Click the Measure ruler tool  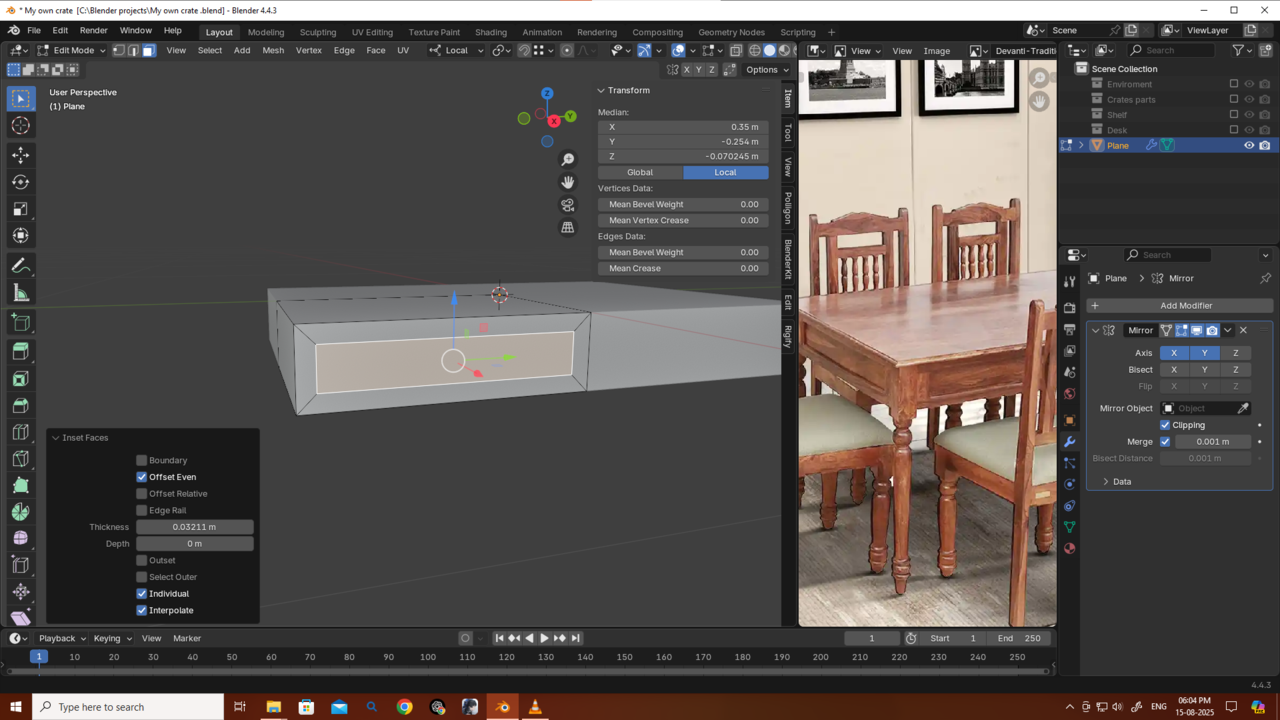pyautogui.click(x=20, y=293)
